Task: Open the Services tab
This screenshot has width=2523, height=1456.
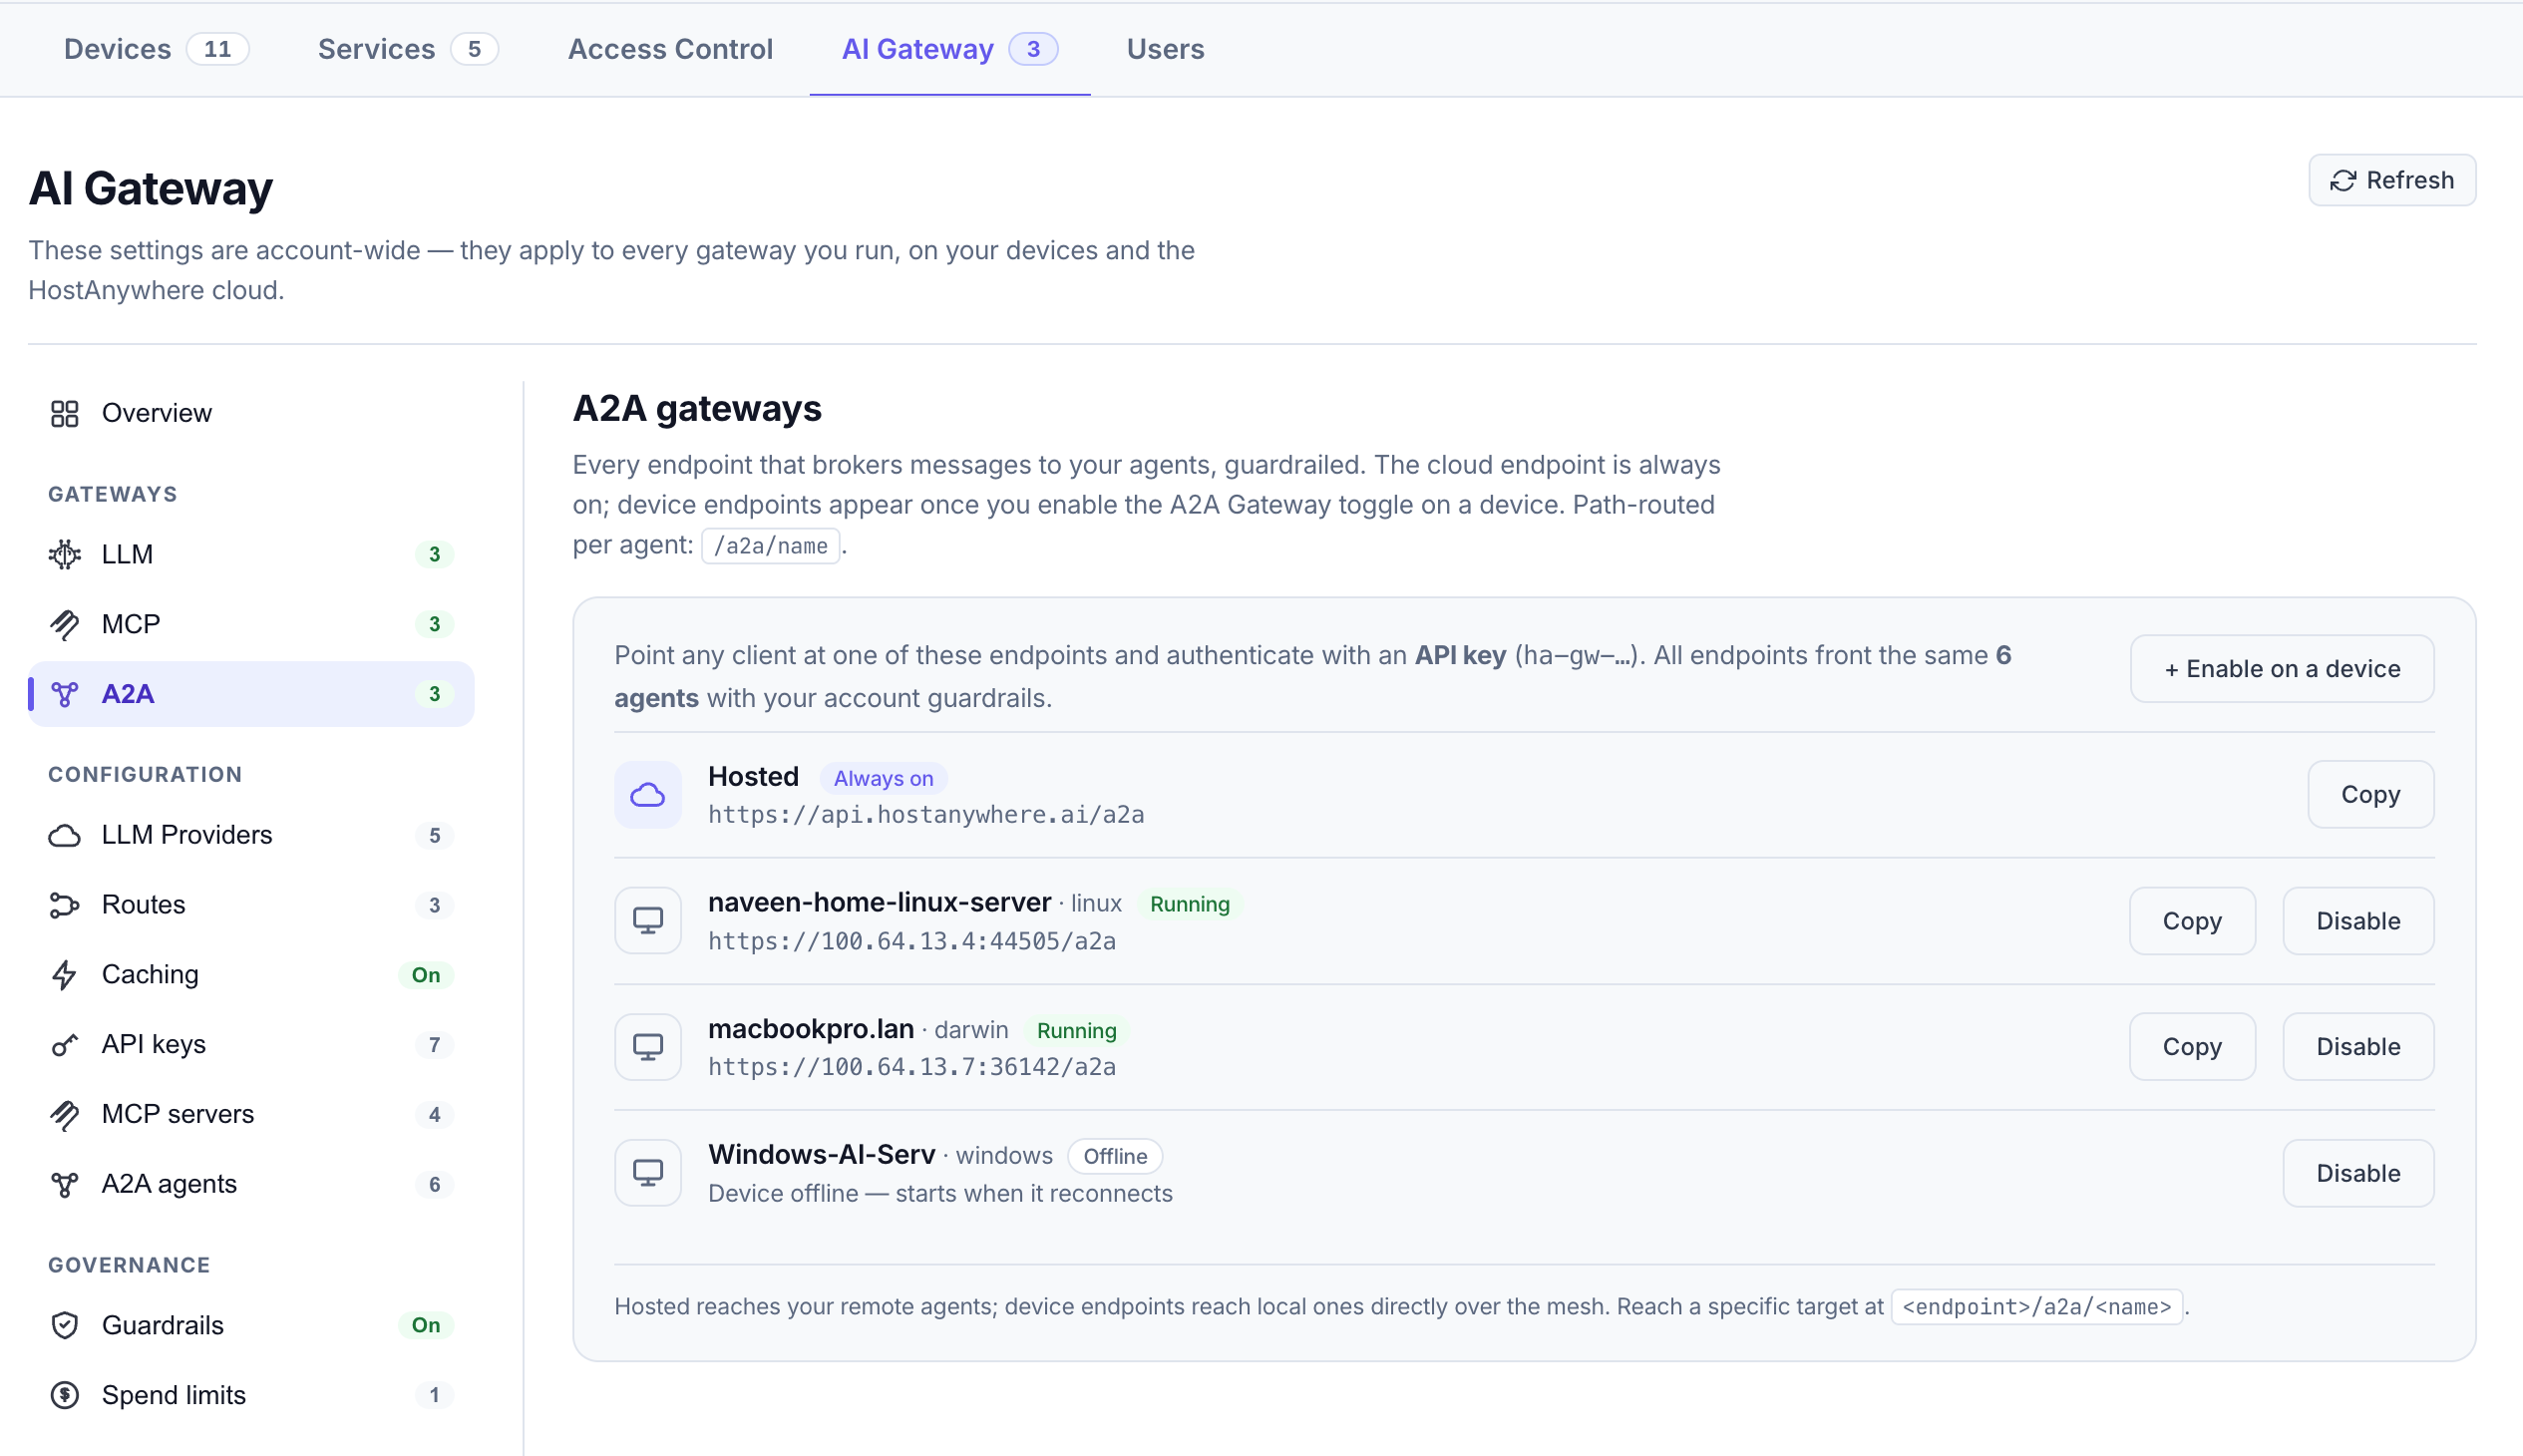Action: pyautogui.click(x=407, y=49)
